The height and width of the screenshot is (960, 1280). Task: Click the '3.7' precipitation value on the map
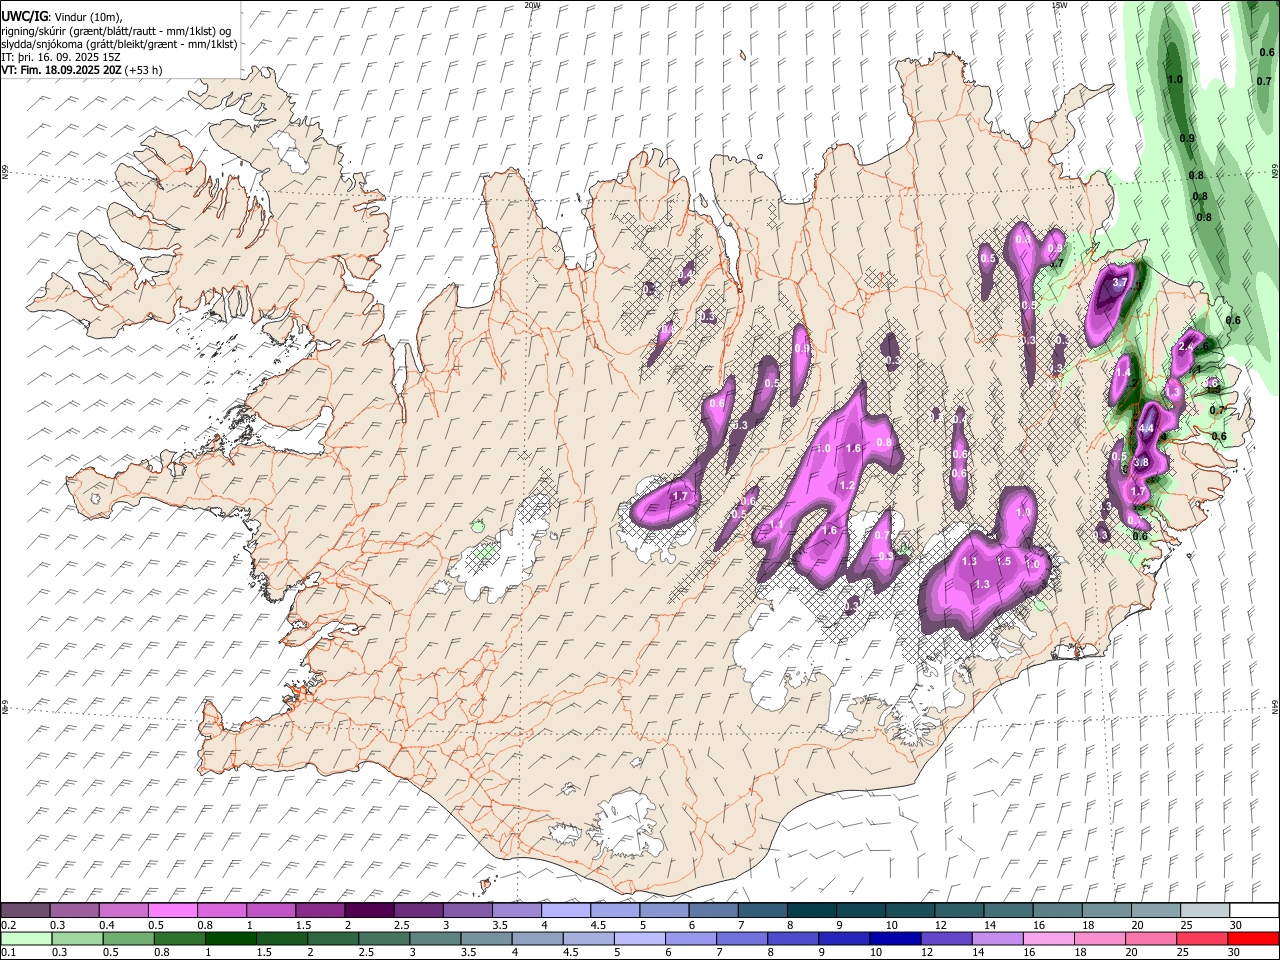point(1120,284)
